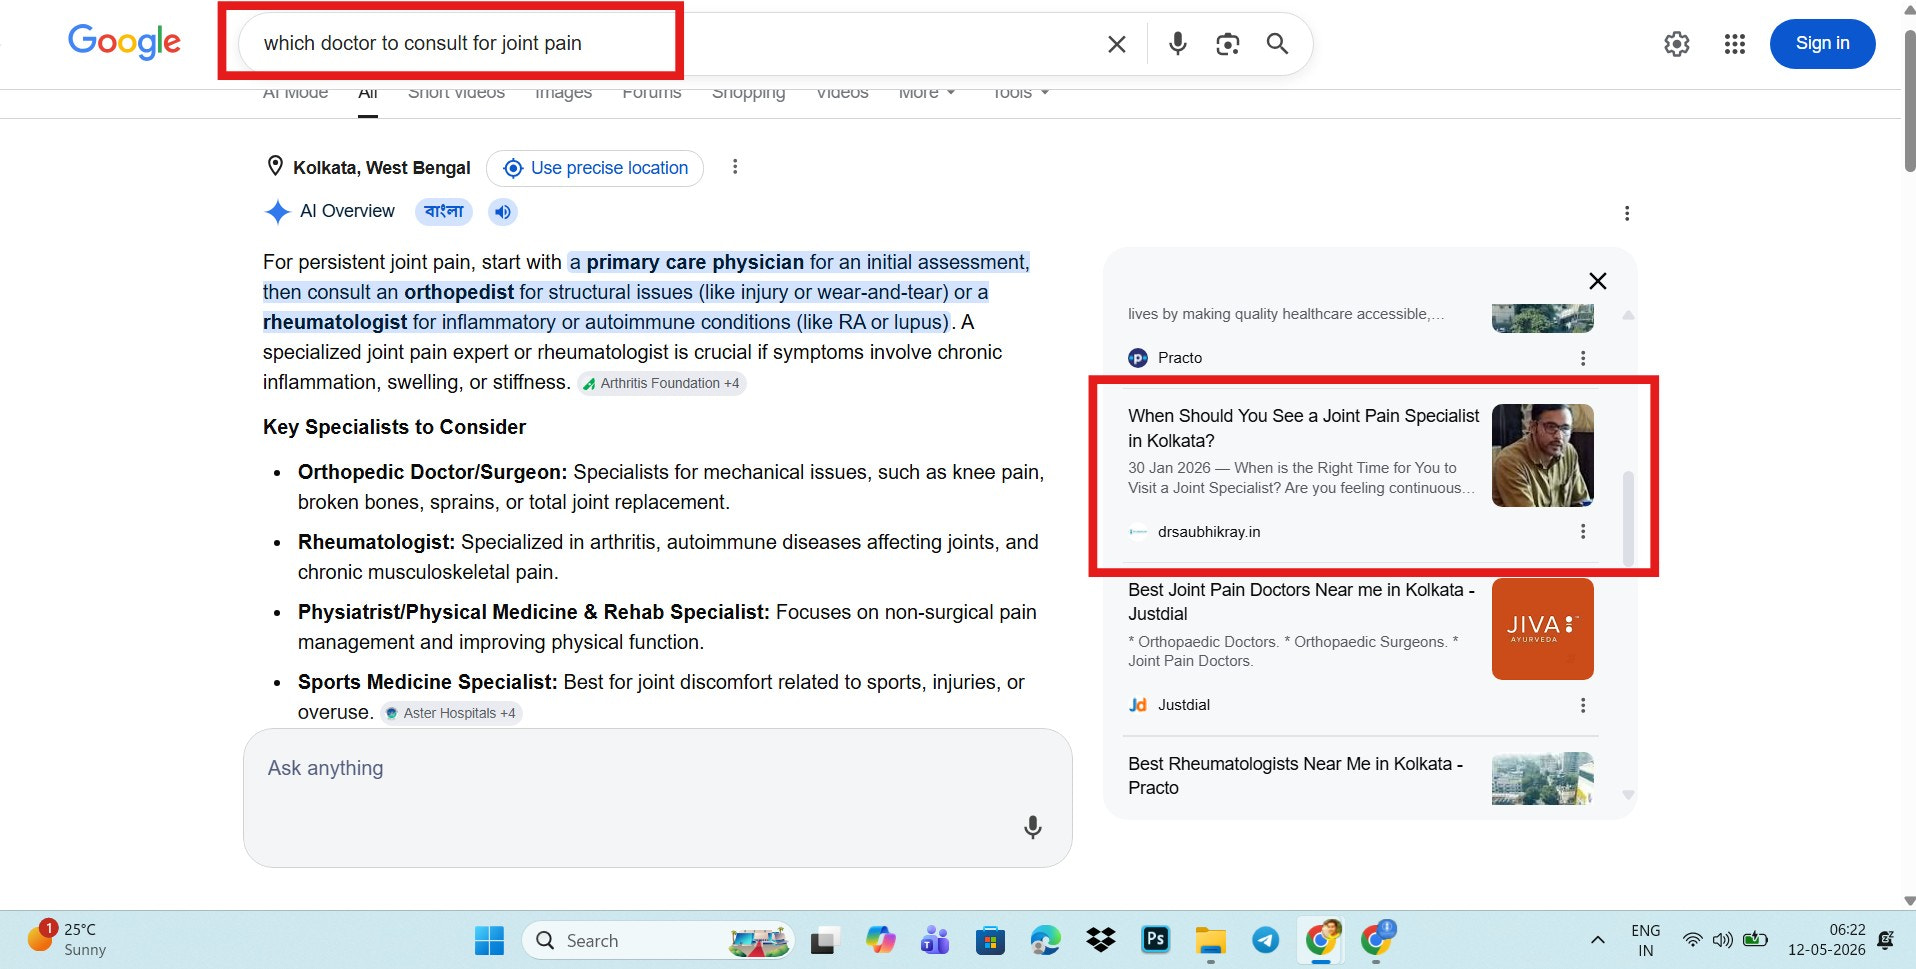Open the Shopping tab
1916x969 pixels.
(748, 93)
